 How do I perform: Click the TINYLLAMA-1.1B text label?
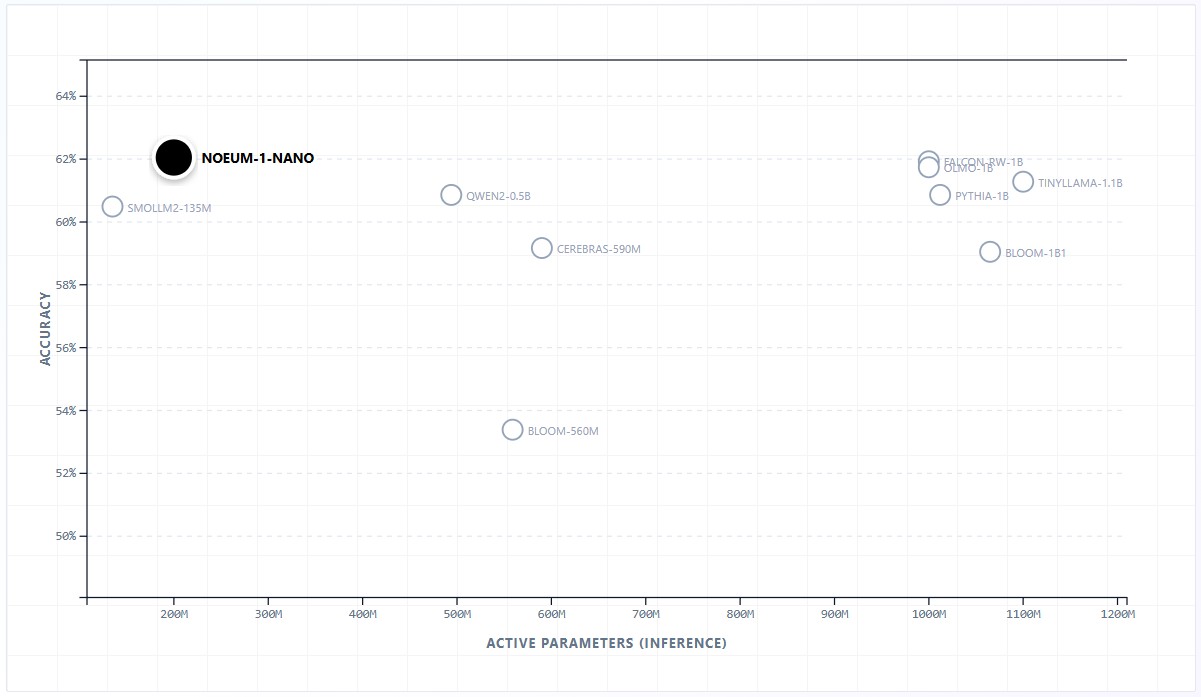(x=1080, y=183)
